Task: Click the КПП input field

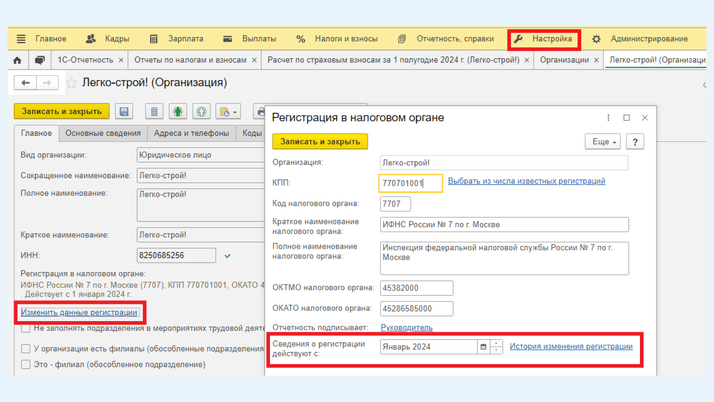Action: (x=410, y=183)
